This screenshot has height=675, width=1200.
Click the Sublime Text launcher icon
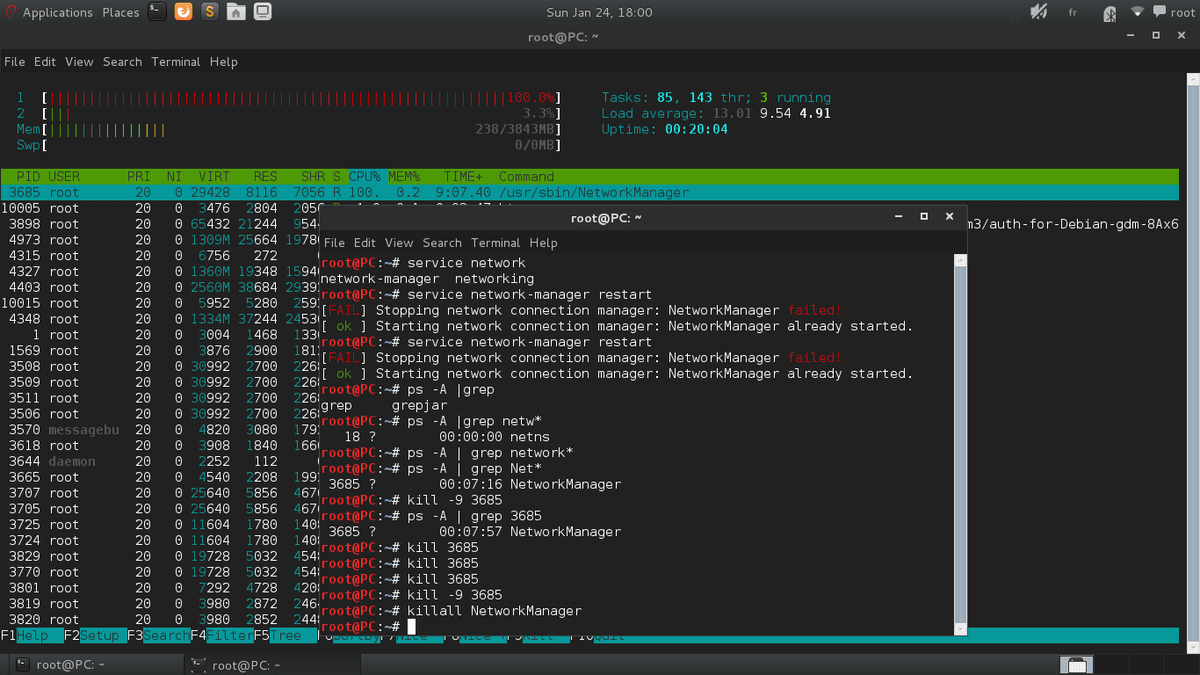click(x=209, y=12)
